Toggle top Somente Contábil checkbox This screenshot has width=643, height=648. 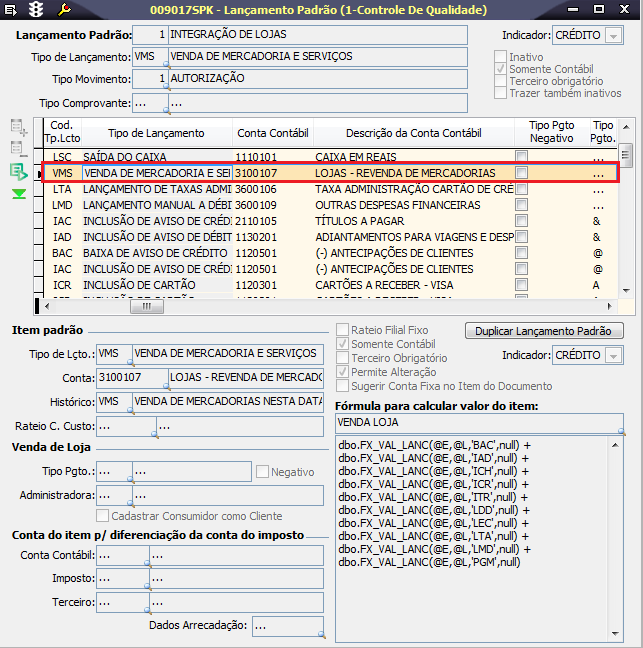coord(500,69)
